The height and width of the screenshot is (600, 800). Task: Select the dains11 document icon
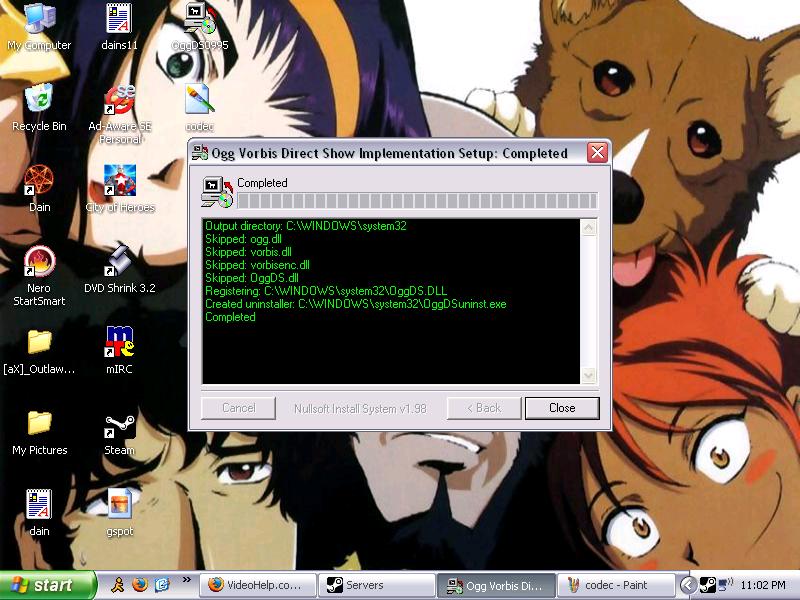pos(119,27)
